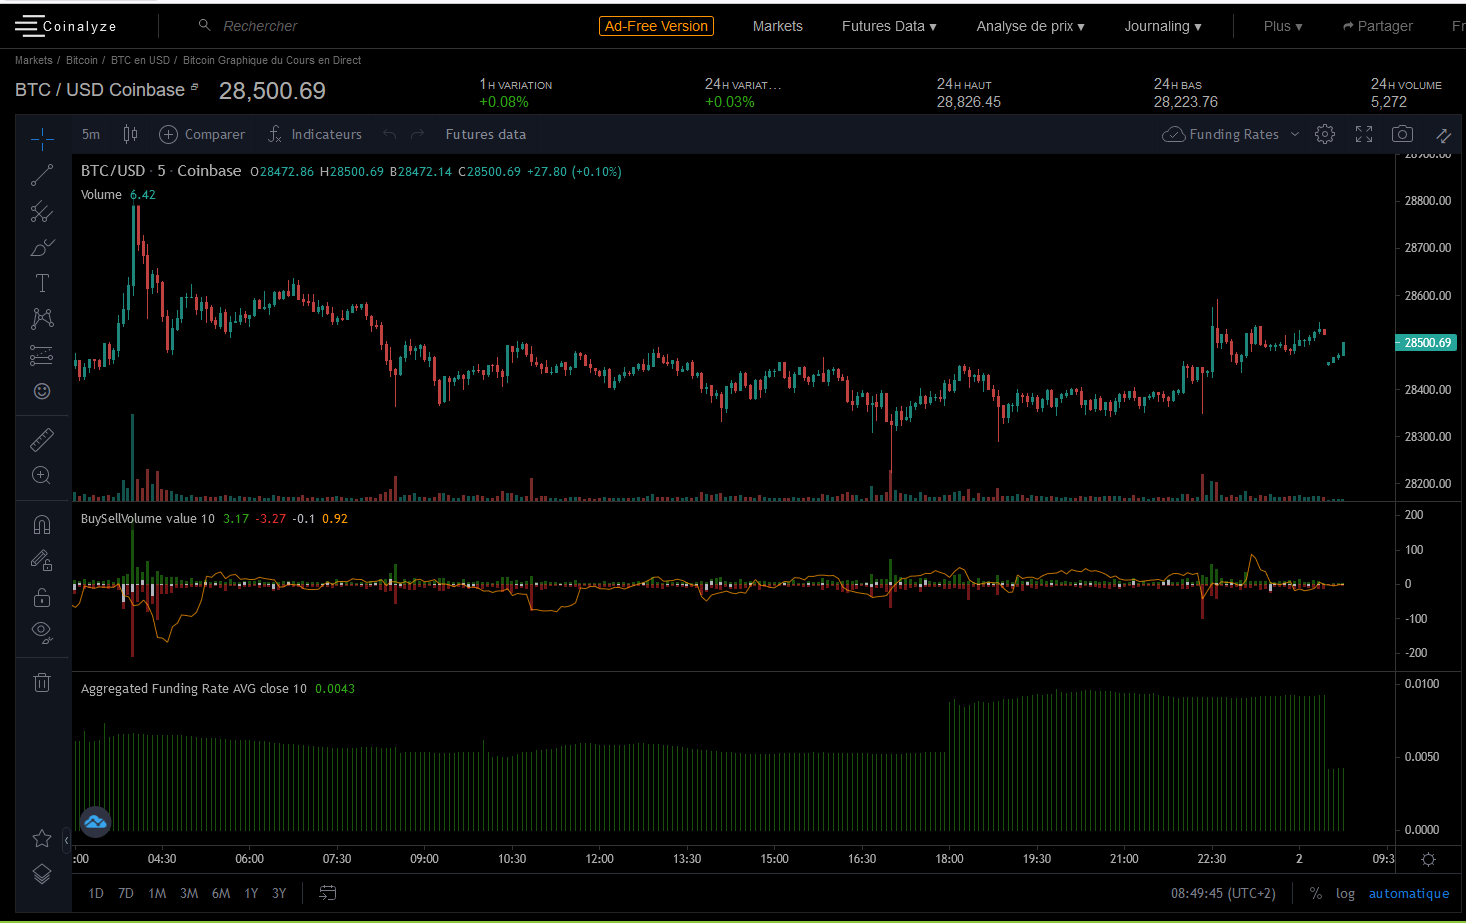Click the BuySellVolume indicator legend
1466x923 pixels.
148,518
